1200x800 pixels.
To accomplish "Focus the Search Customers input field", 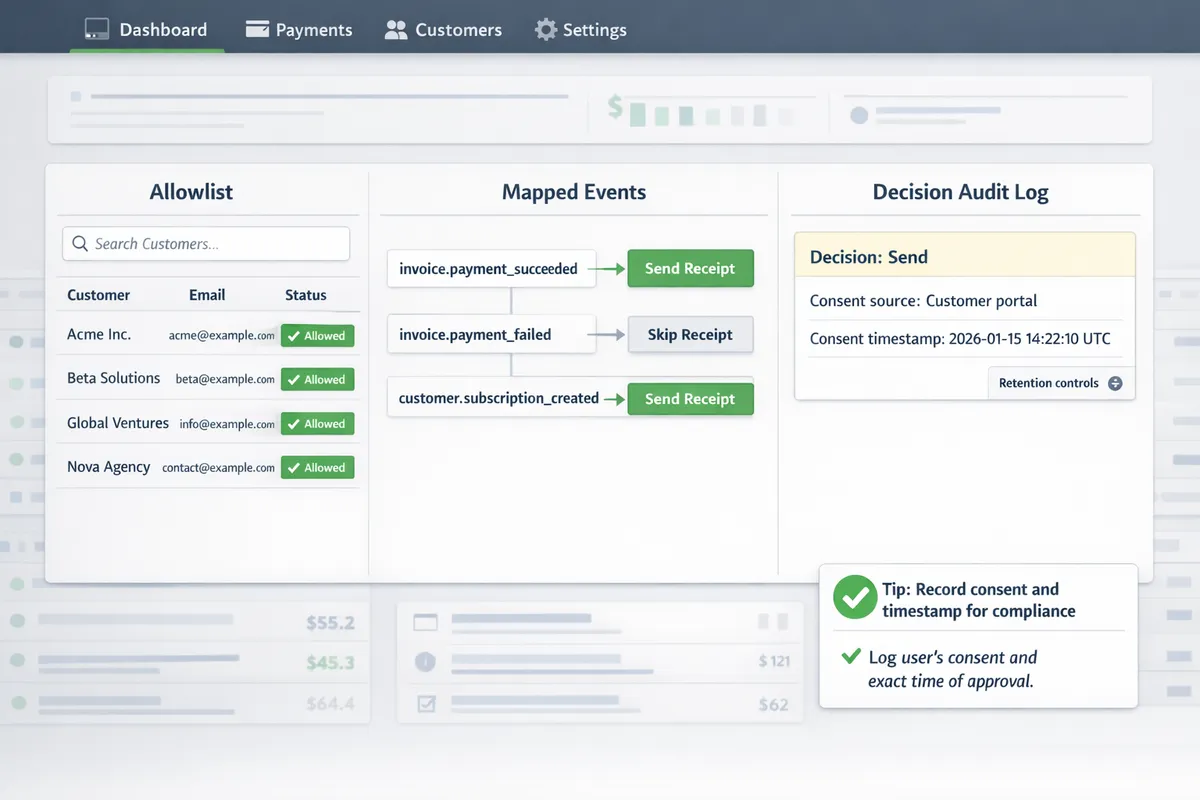I will click(215, 244).
